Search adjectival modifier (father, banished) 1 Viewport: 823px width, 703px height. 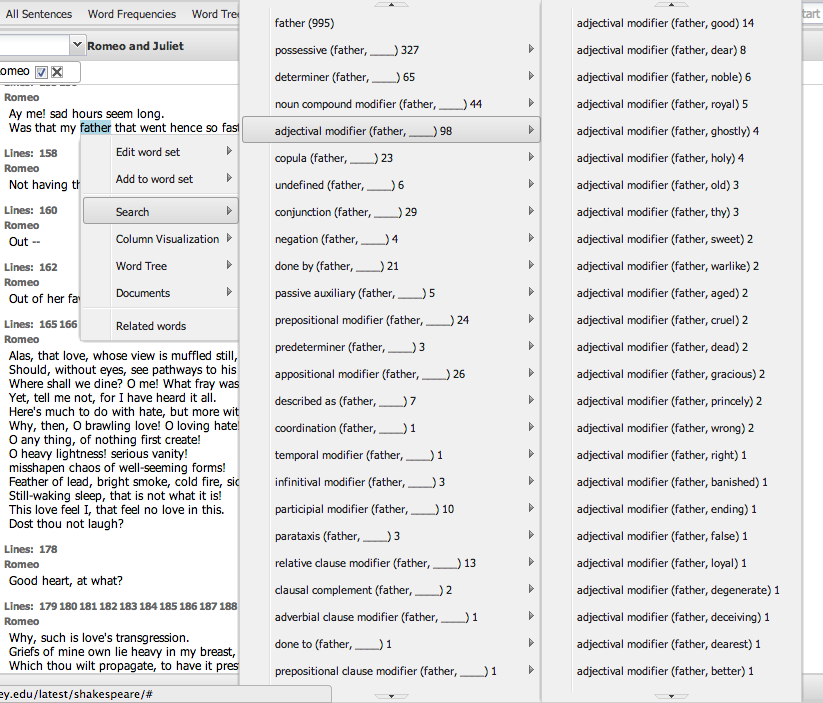(x=671, y=482)
